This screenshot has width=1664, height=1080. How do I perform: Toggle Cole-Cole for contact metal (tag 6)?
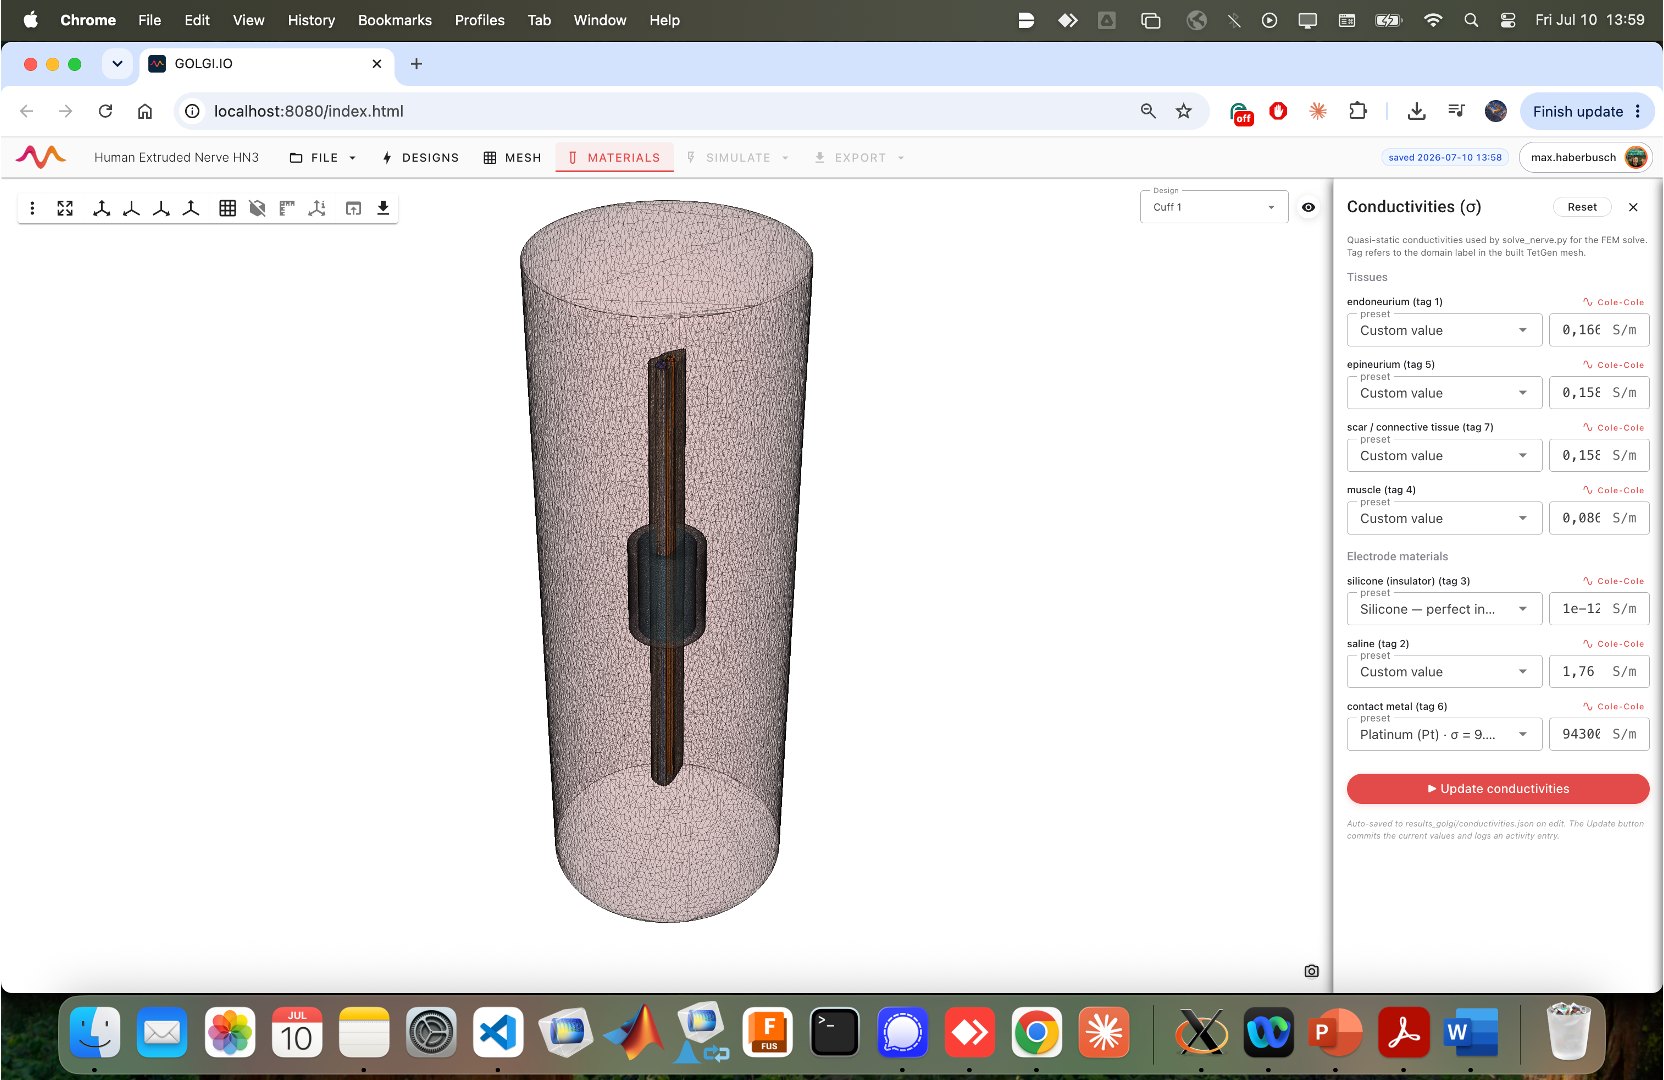pos(1613,706)
